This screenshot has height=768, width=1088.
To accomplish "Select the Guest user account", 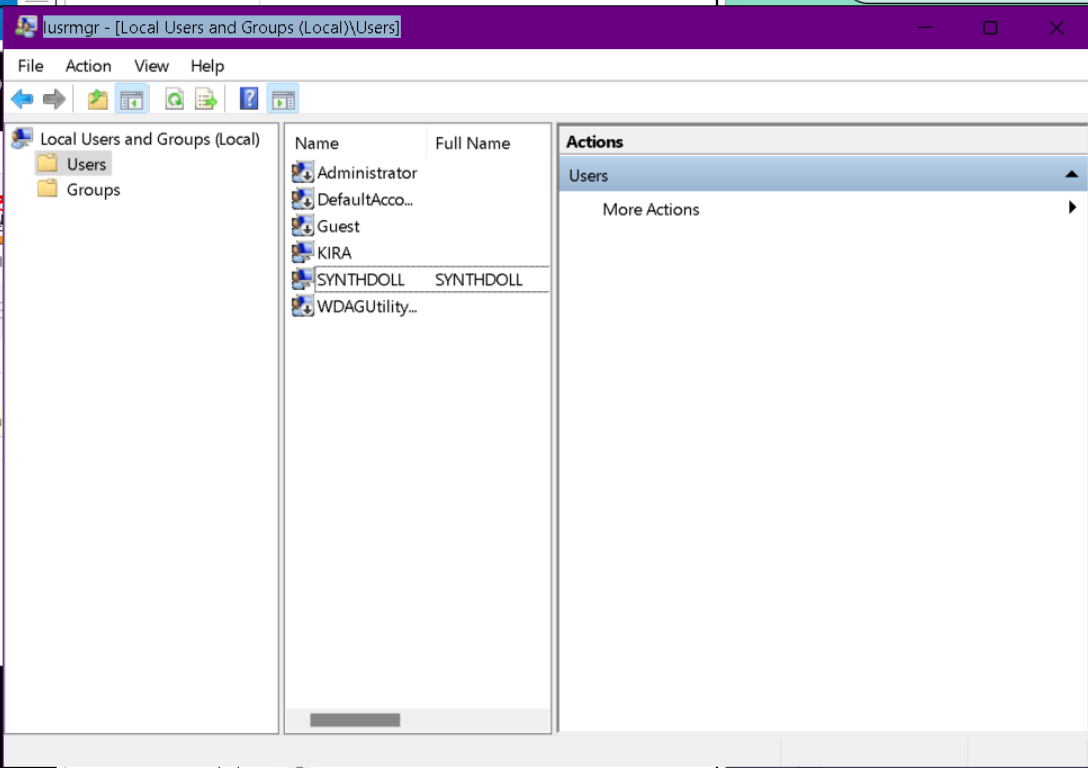I will click(x=338, y=226).
